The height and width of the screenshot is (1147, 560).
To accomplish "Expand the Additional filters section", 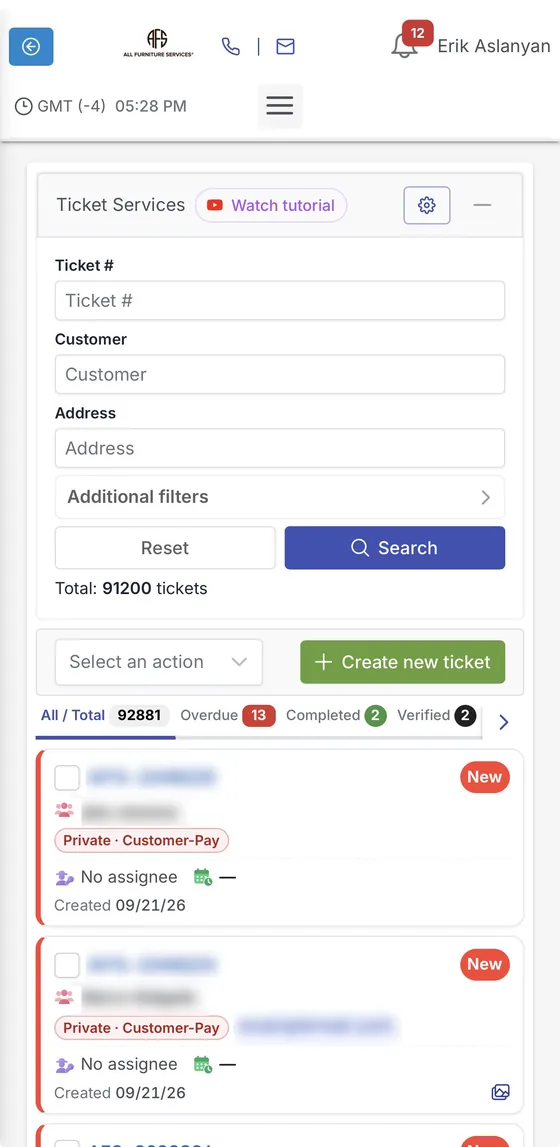I will click(x=280, y=497).
